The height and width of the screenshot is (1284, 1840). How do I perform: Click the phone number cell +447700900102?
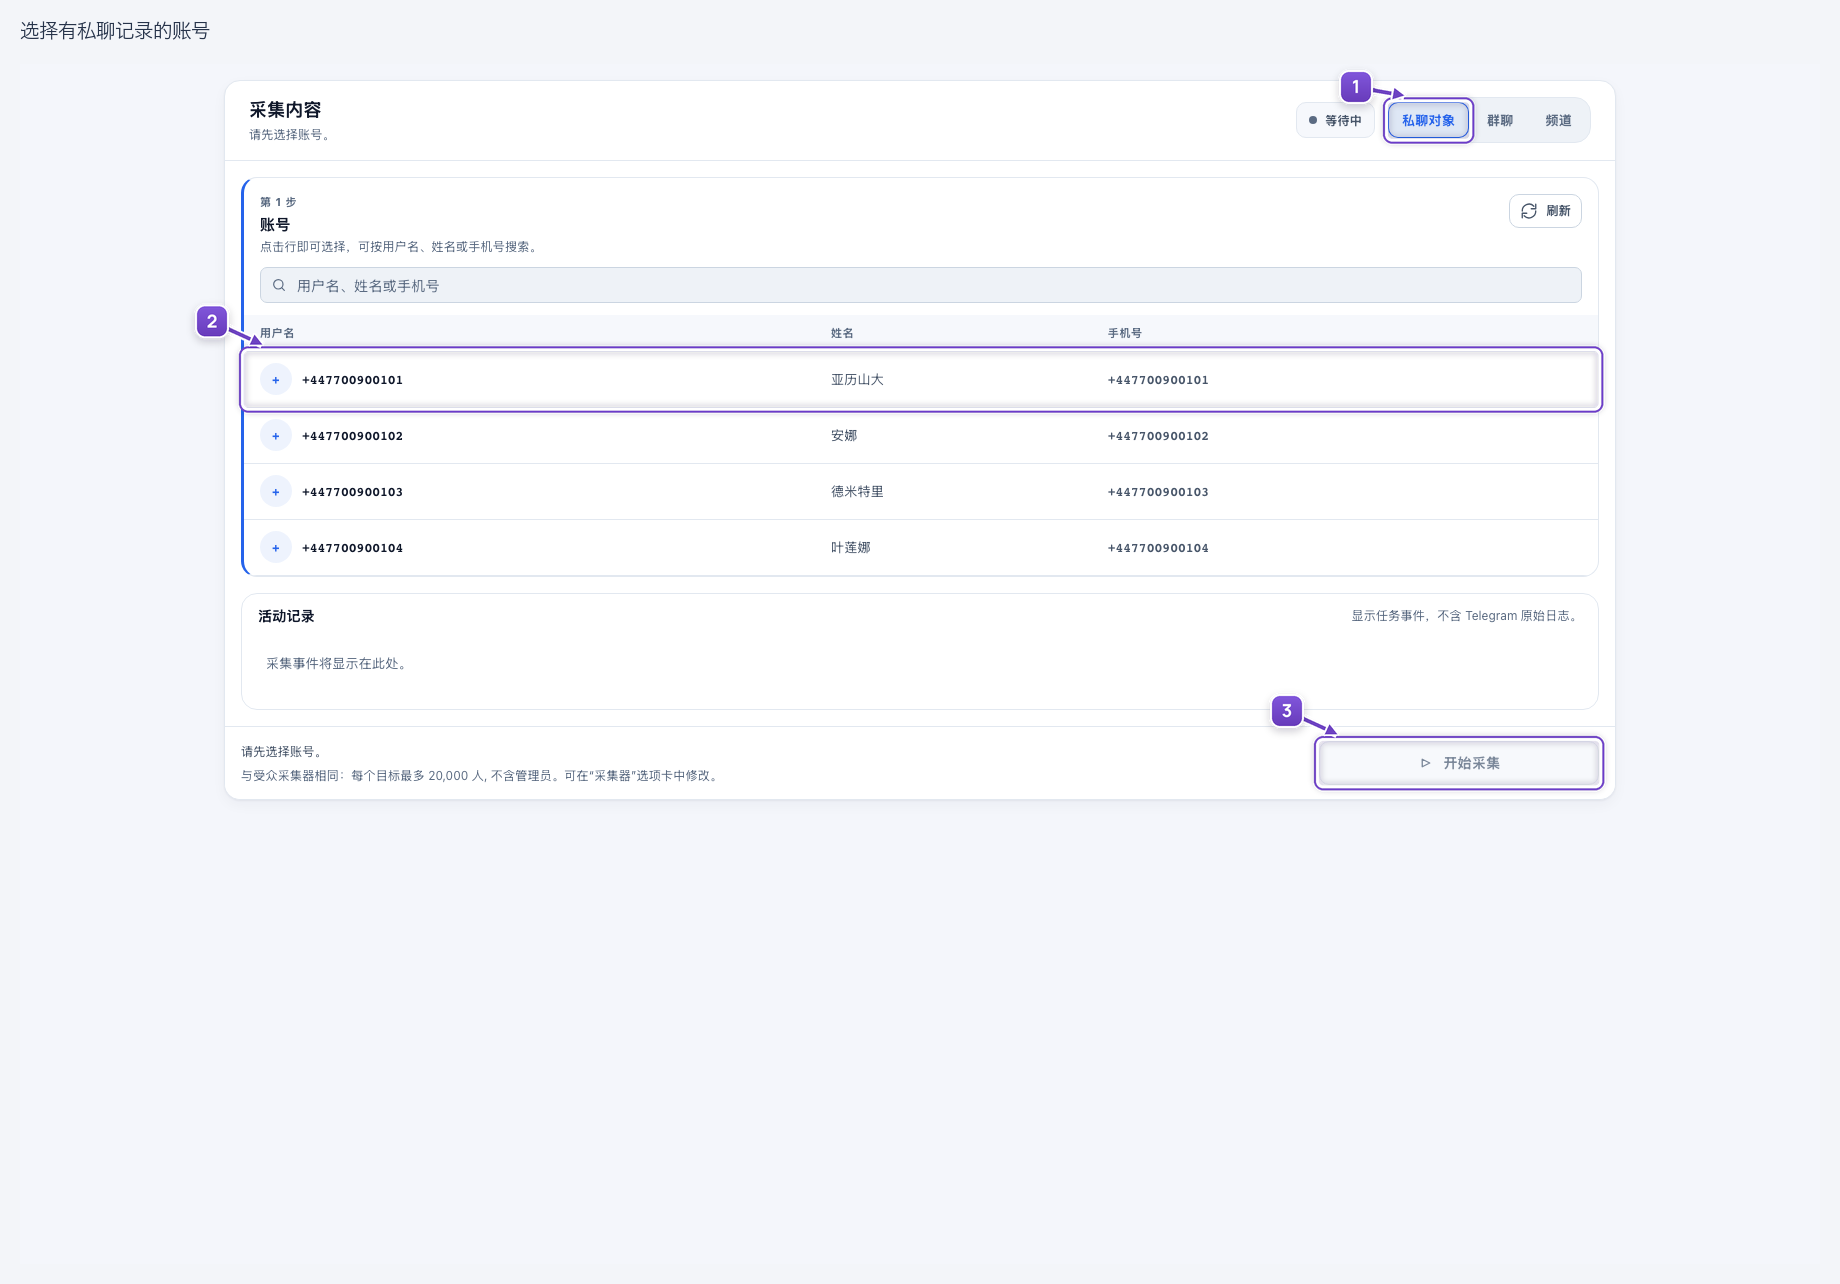[1158, 436]
